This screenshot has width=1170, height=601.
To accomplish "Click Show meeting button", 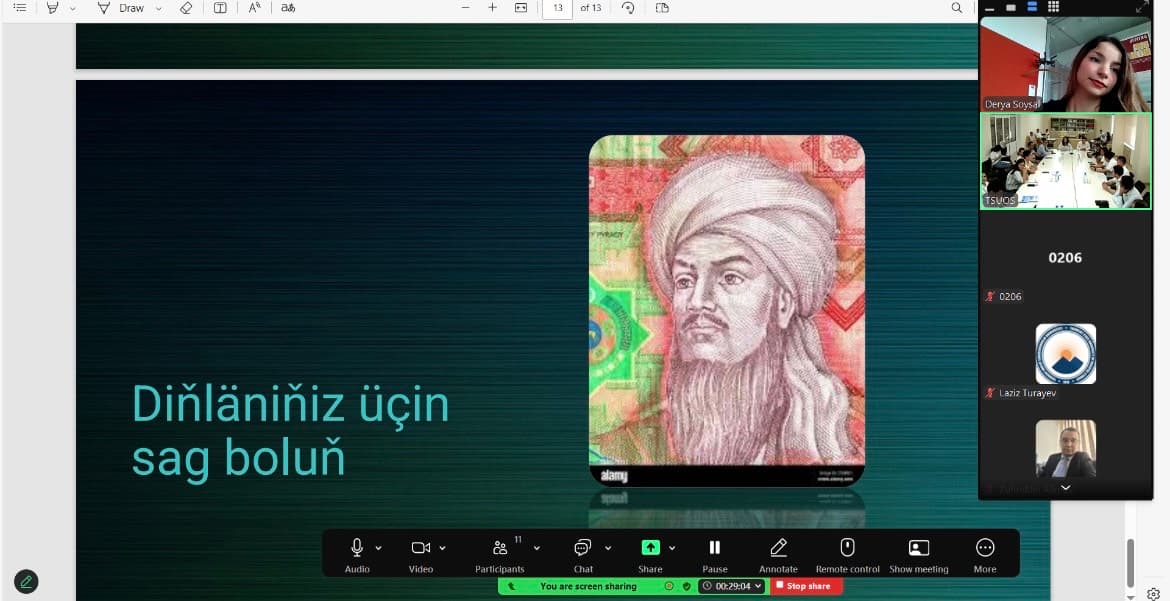I will coord(919,555).
